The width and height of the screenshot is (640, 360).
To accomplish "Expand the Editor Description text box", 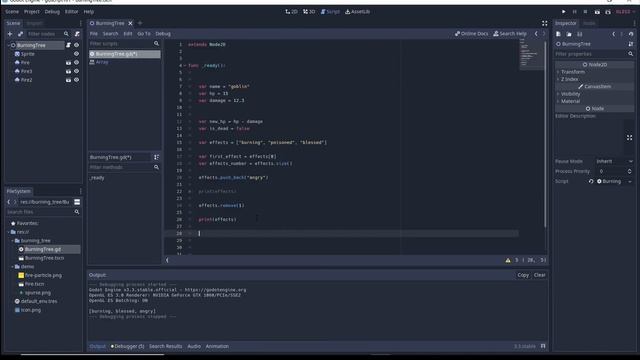I will pos(629,138).
